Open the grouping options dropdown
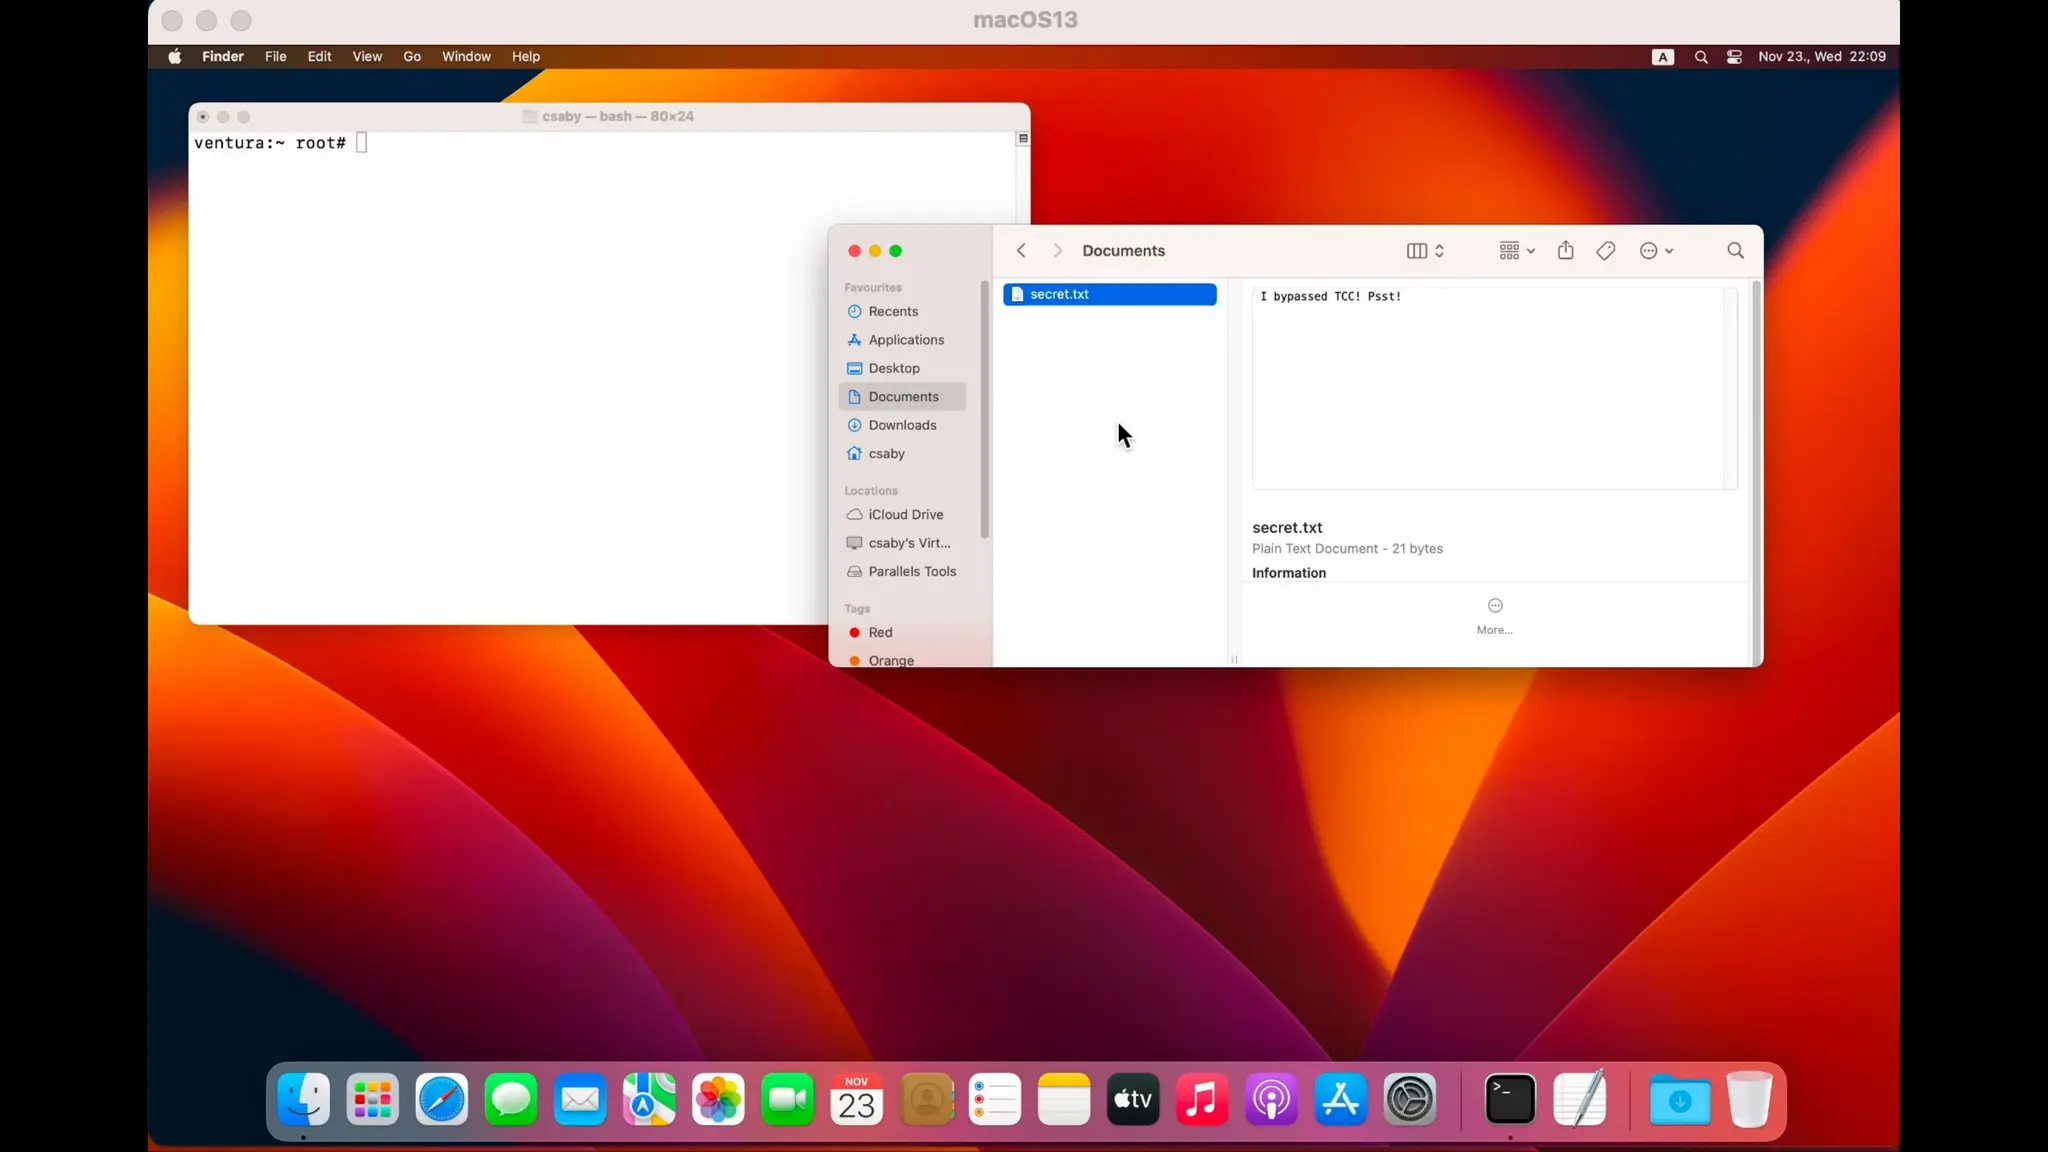2048x1152 pixels. click(x=1516, y=251)
